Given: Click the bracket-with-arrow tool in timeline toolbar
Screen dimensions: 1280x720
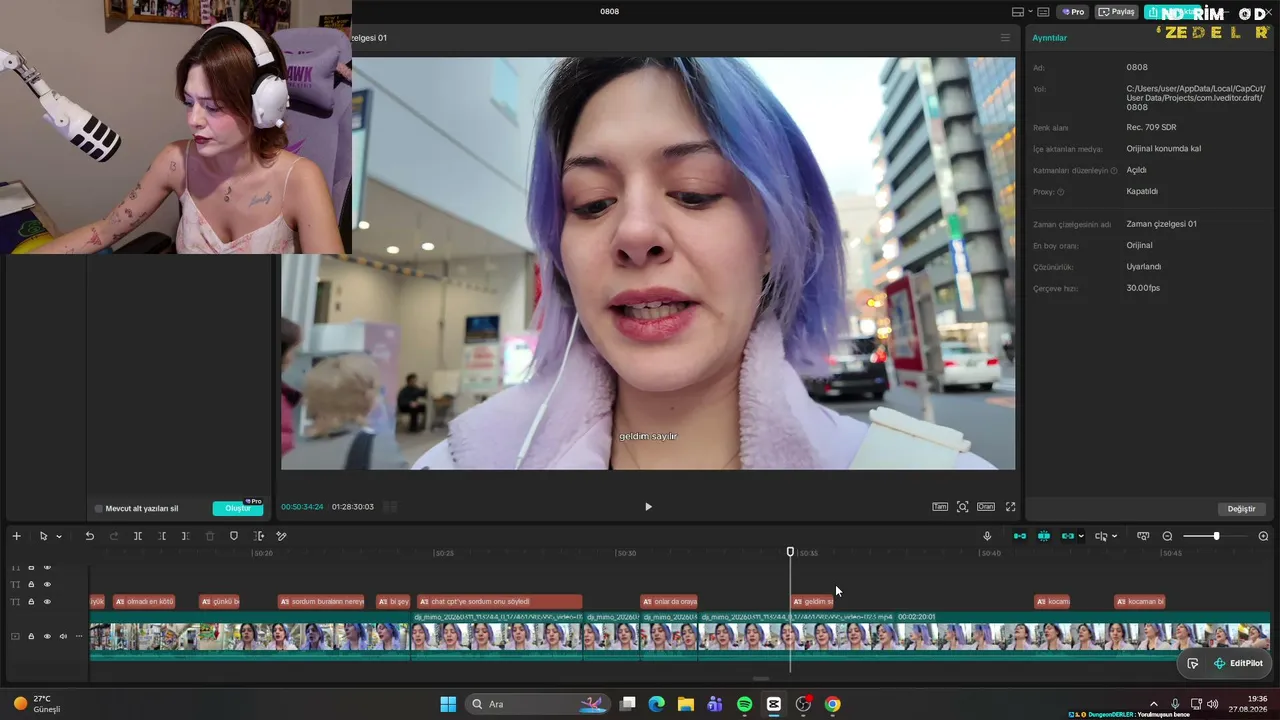Looking at the screenshot, I should pos(259,536).
